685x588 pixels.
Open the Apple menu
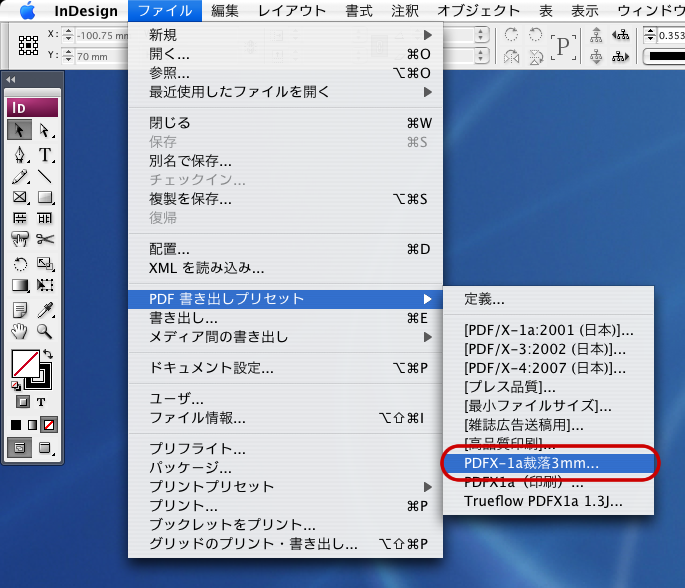28,10
